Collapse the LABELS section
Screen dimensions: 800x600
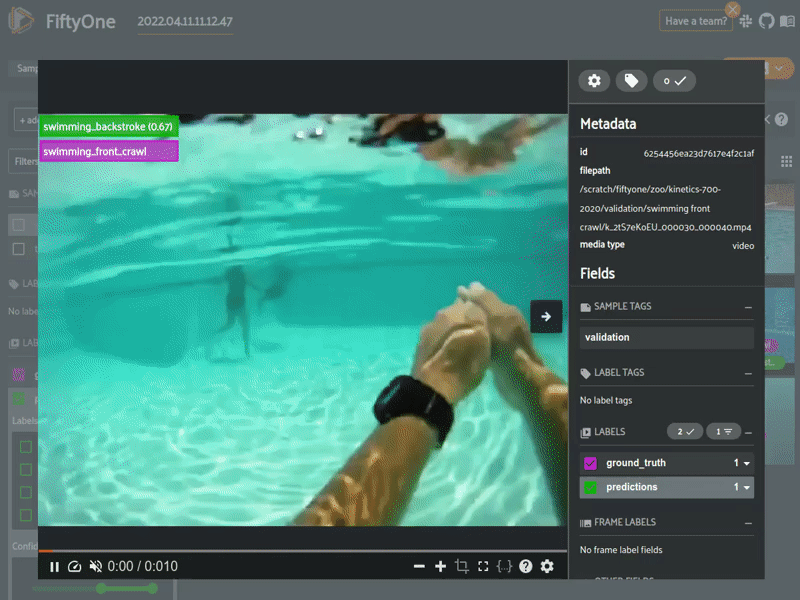pos(748,433)
